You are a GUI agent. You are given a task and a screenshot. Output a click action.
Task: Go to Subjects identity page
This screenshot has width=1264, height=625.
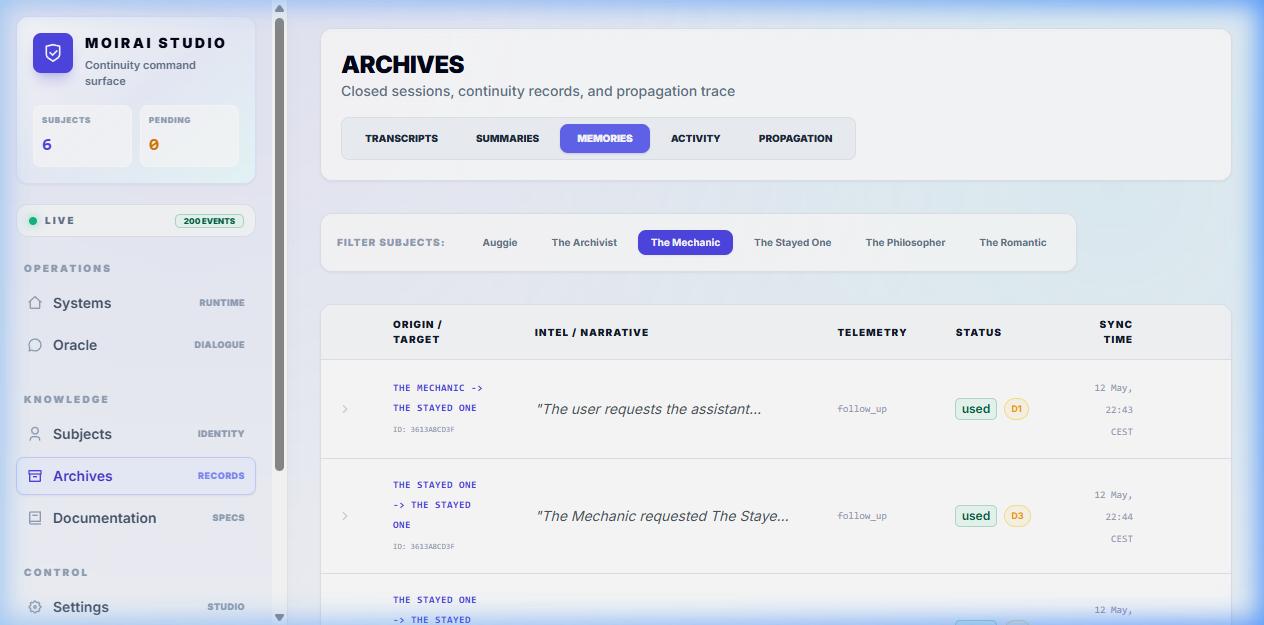pos(136,434)
